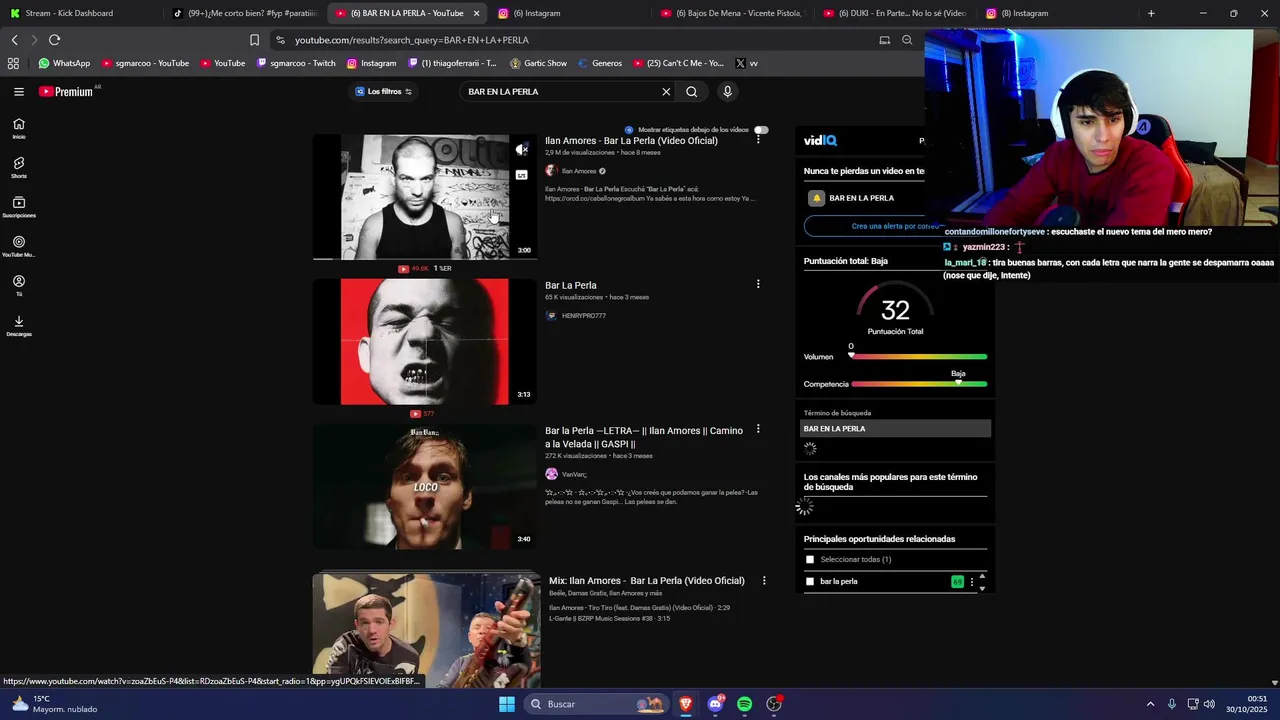Screen dimensions: 1280x720
Task: Open browser apps grid in bookmarks bar
Action: point(13,63)
